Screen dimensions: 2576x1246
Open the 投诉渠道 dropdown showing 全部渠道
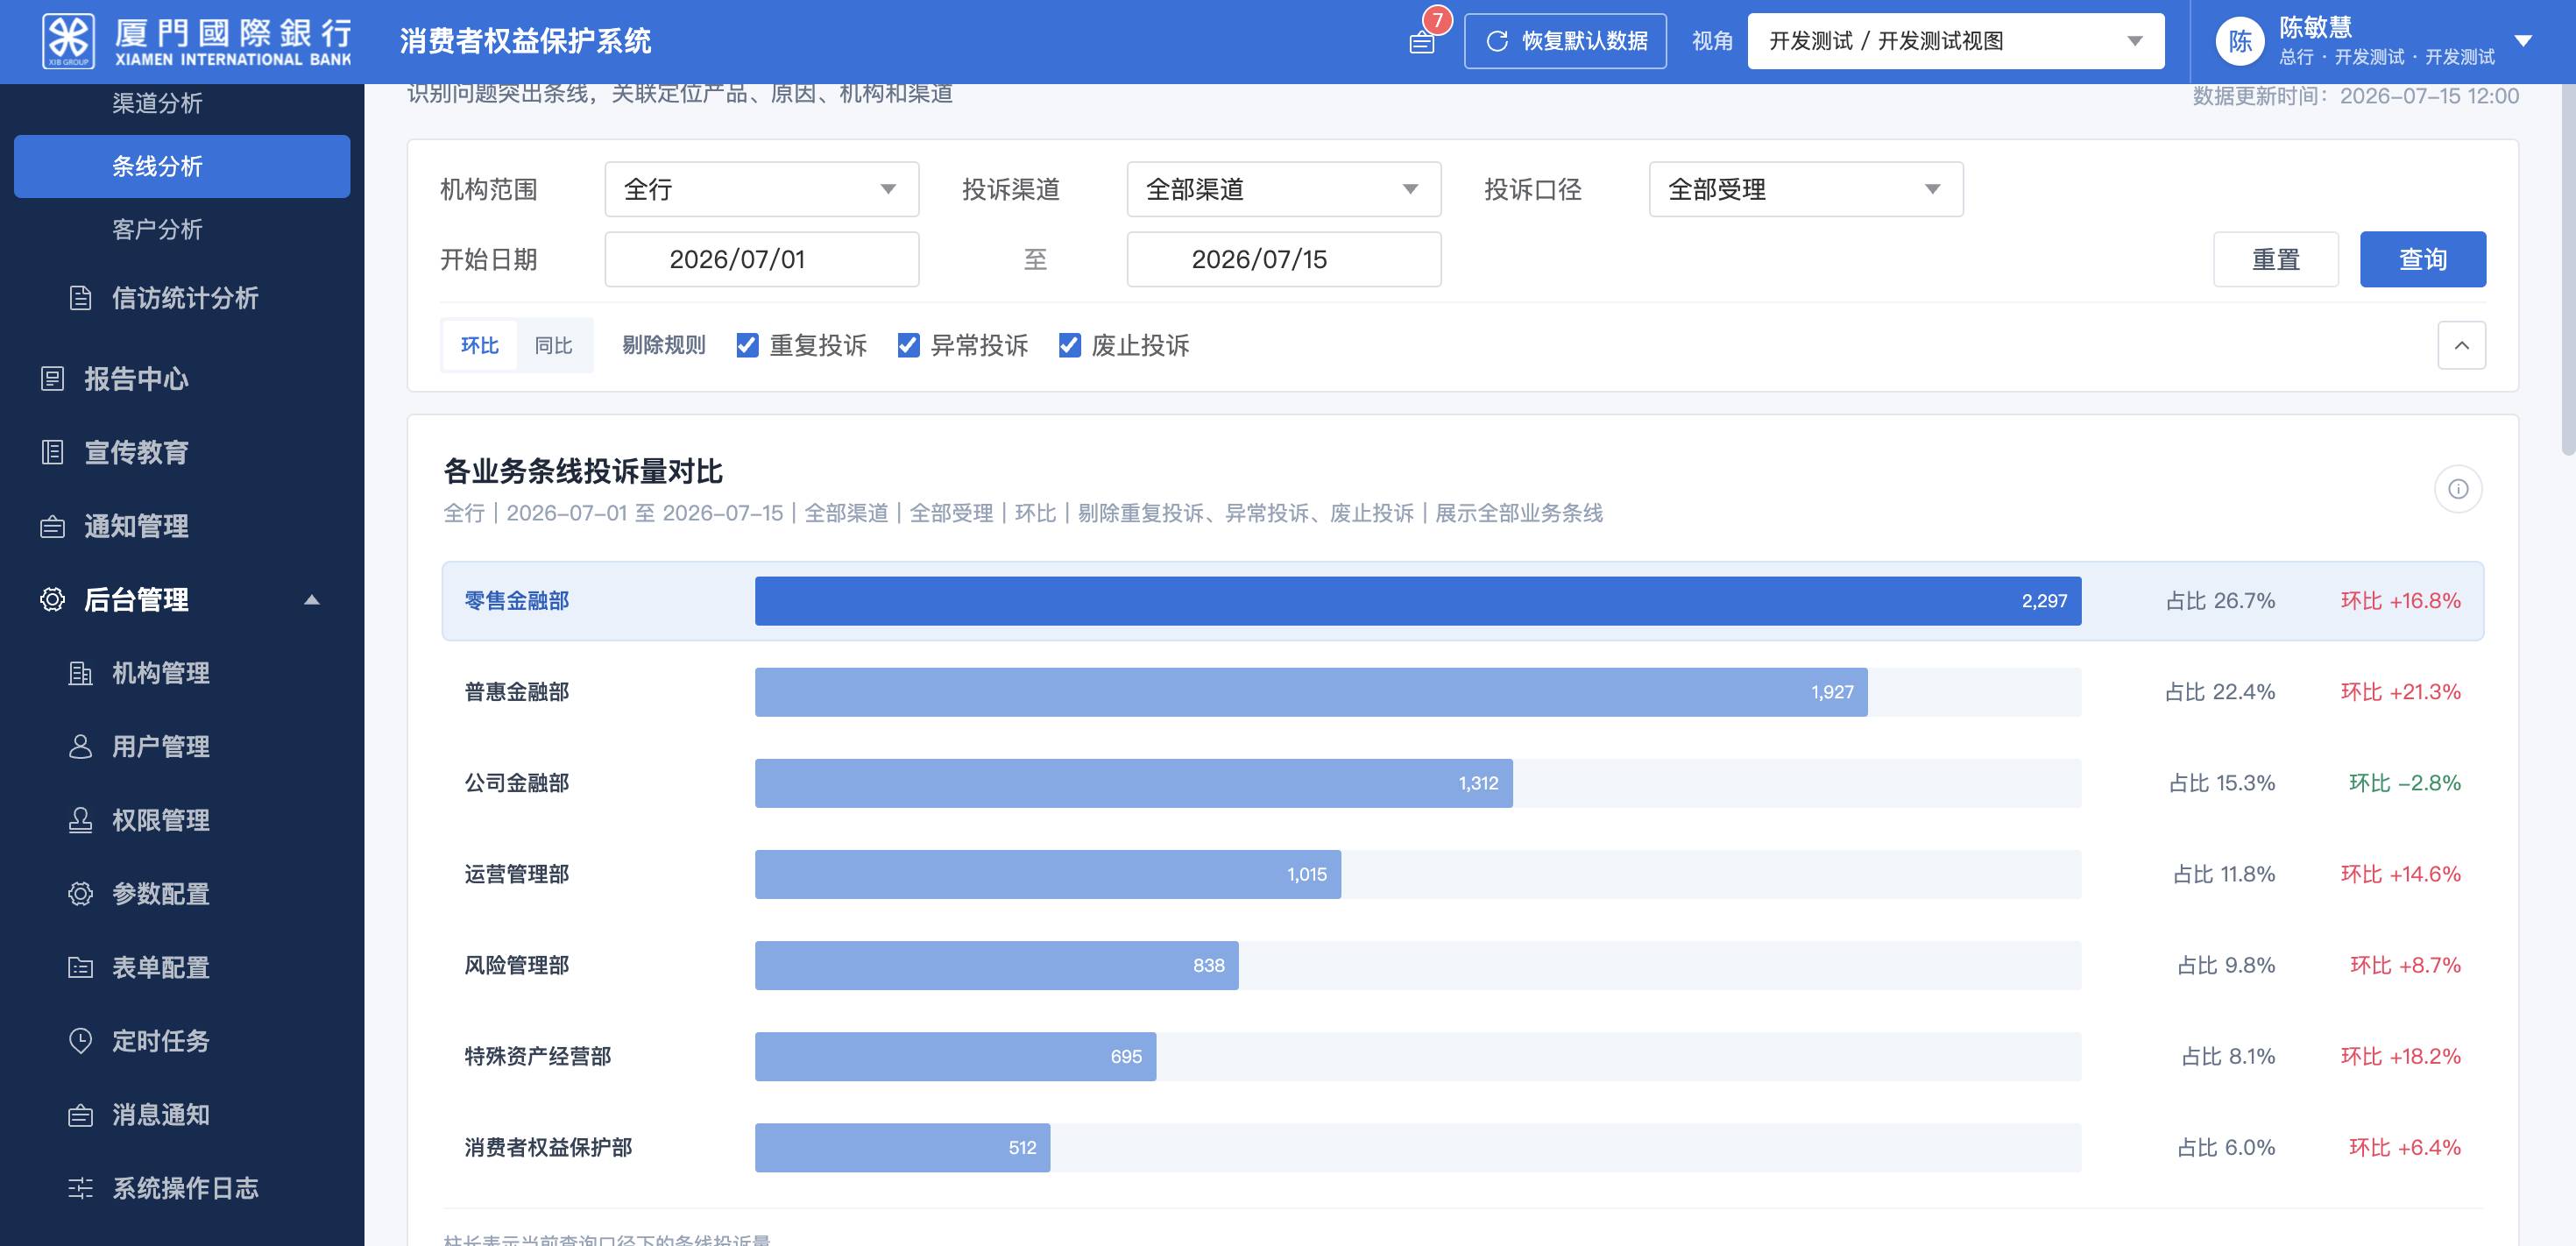[1284, 189]
